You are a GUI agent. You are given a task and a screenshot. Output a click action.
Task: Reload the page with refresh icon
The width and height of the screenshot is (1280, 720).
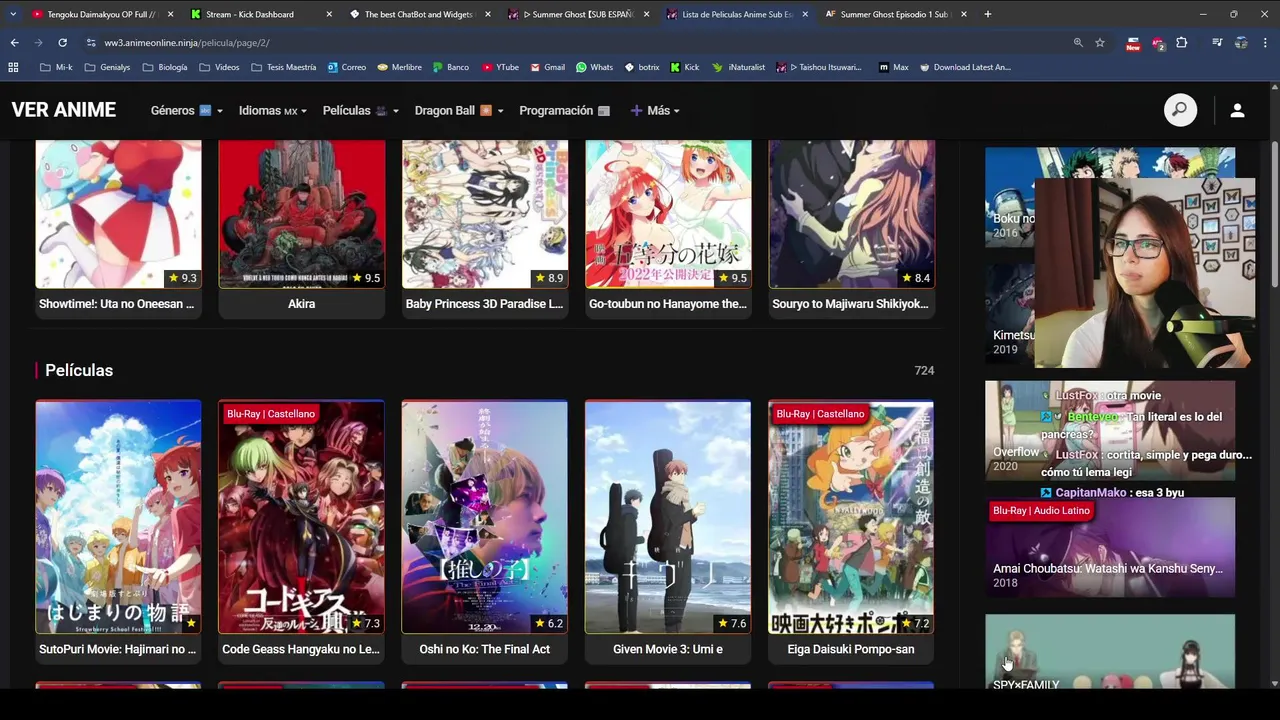point(62,43)
